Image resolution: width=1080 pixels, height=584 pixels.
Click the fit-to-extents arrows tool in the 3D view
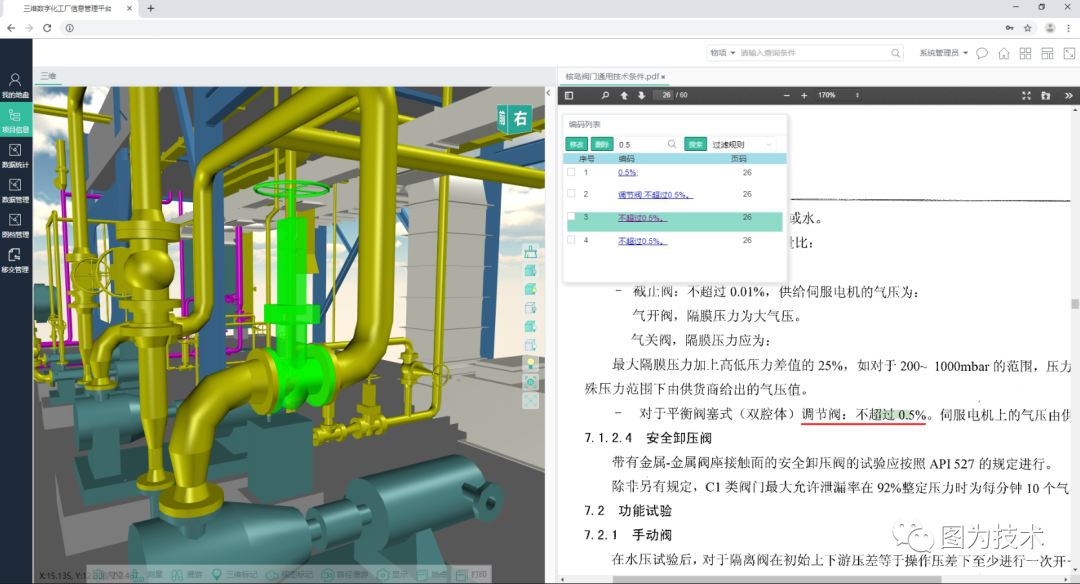click(530, 401)
